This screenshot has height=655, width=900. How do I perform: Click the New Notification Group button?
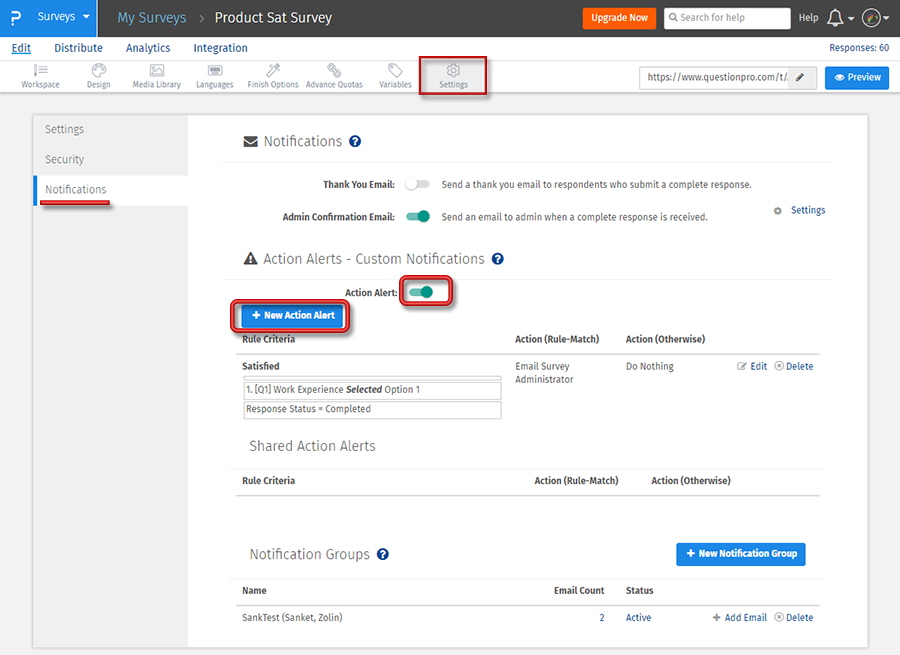[740, 554]
